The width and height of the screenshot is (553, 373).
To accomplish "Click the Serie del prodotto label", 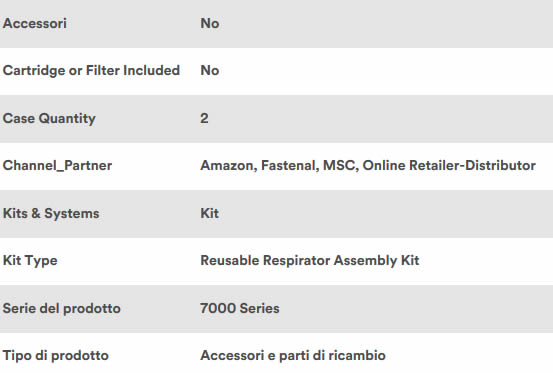I will coord(62,308).
